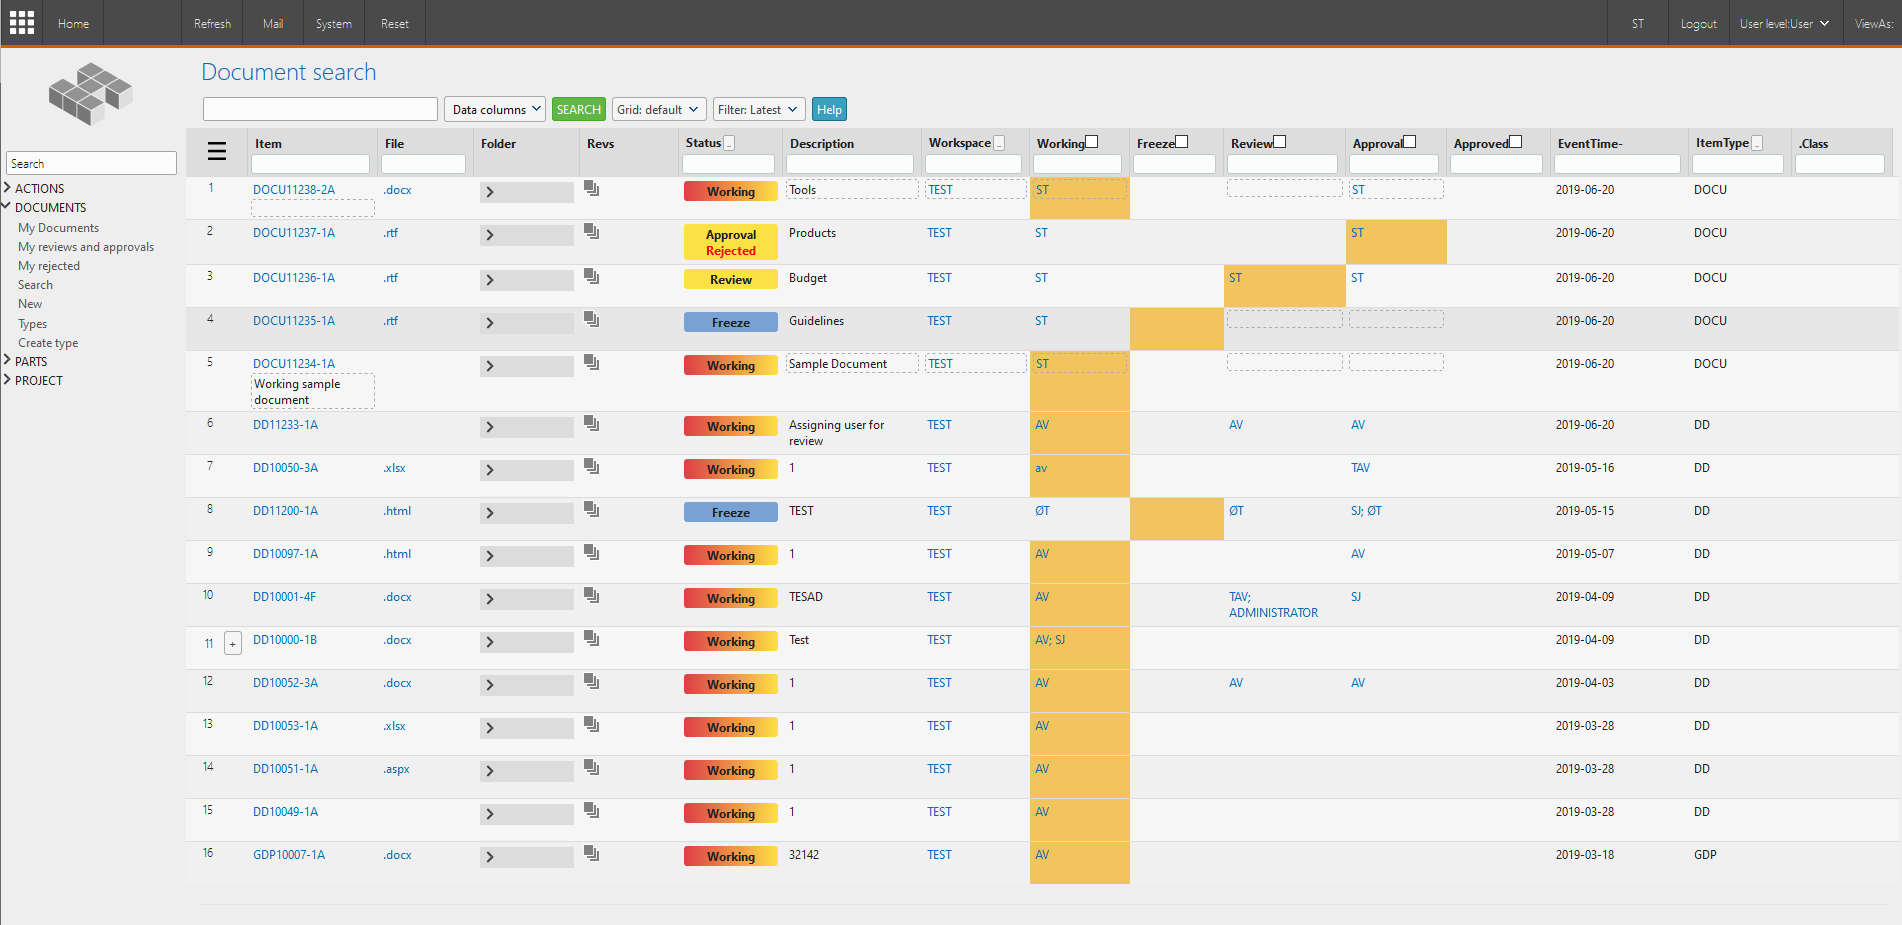This screenshot has width=1902, height=925.
Task: Open My Documents sidebar link
Action: [58, 228]
